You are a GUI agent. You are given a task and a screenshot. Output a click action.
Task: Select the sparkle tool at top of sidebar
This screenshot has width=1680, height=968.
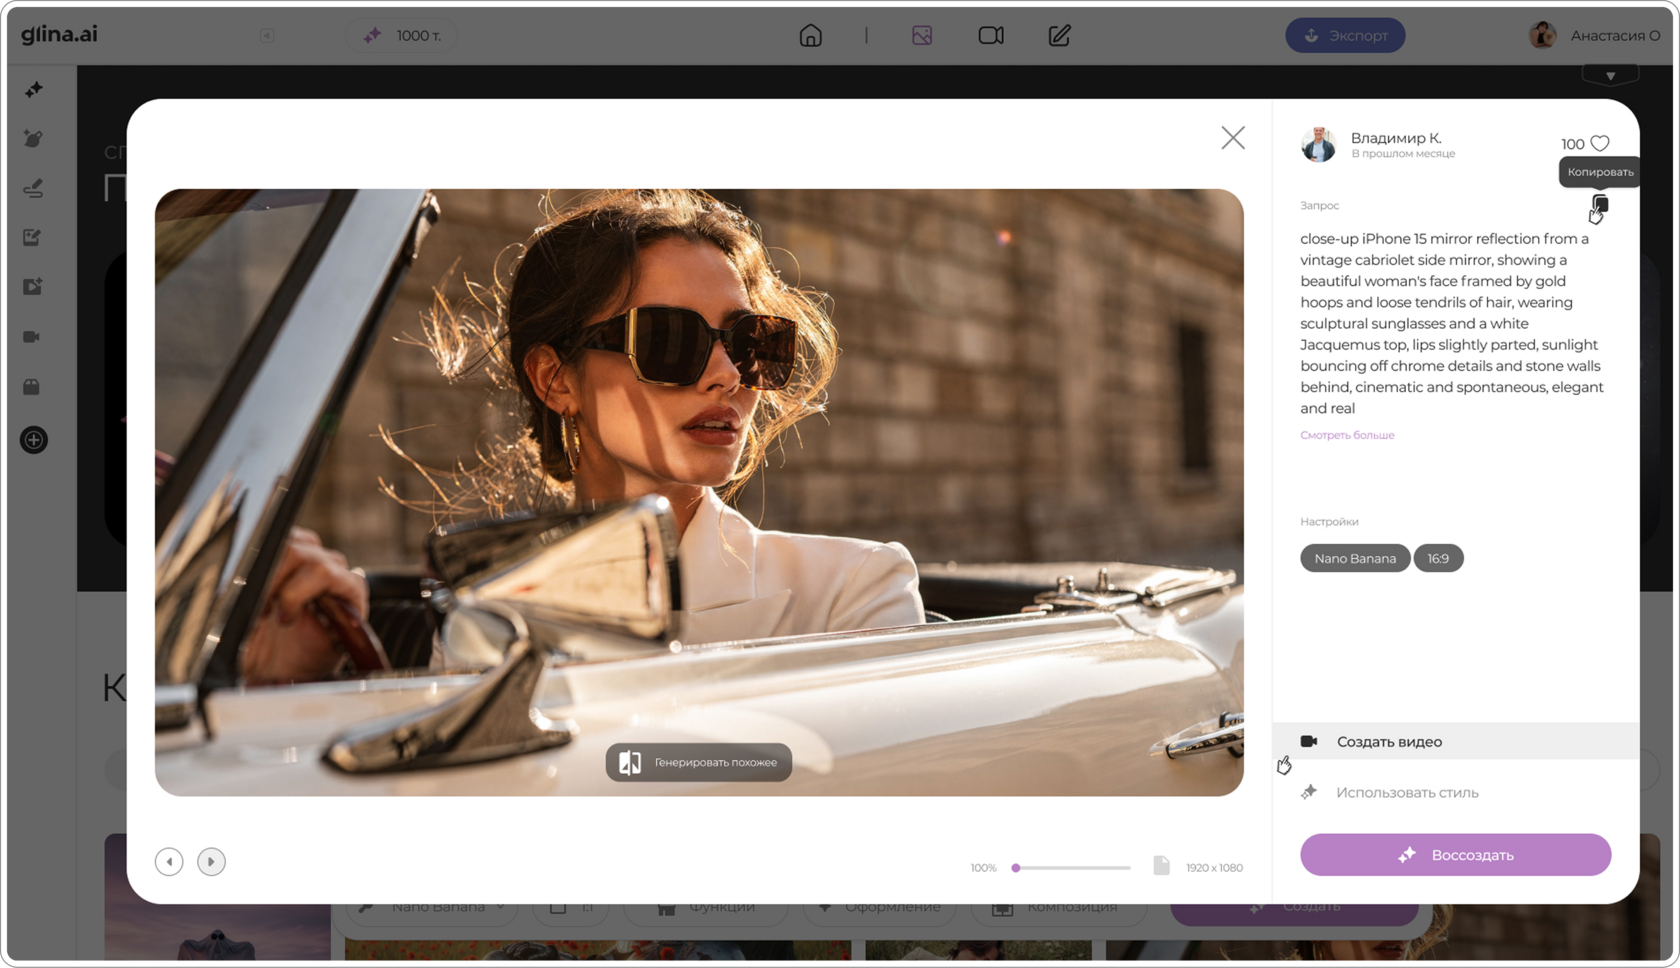(x=34, y=90)
